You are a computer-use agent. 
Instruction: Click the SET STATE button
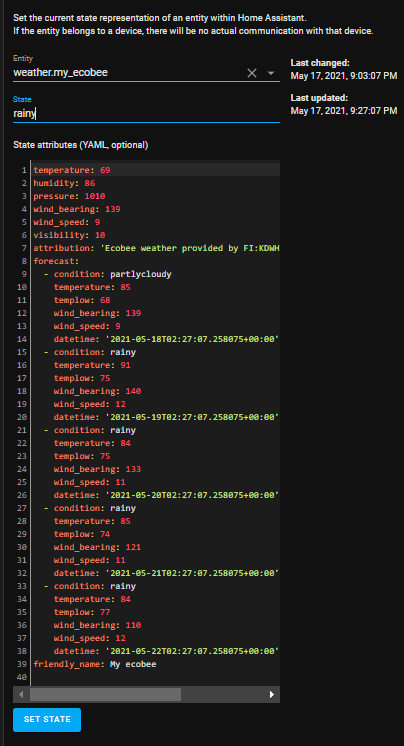click(47, 719)
